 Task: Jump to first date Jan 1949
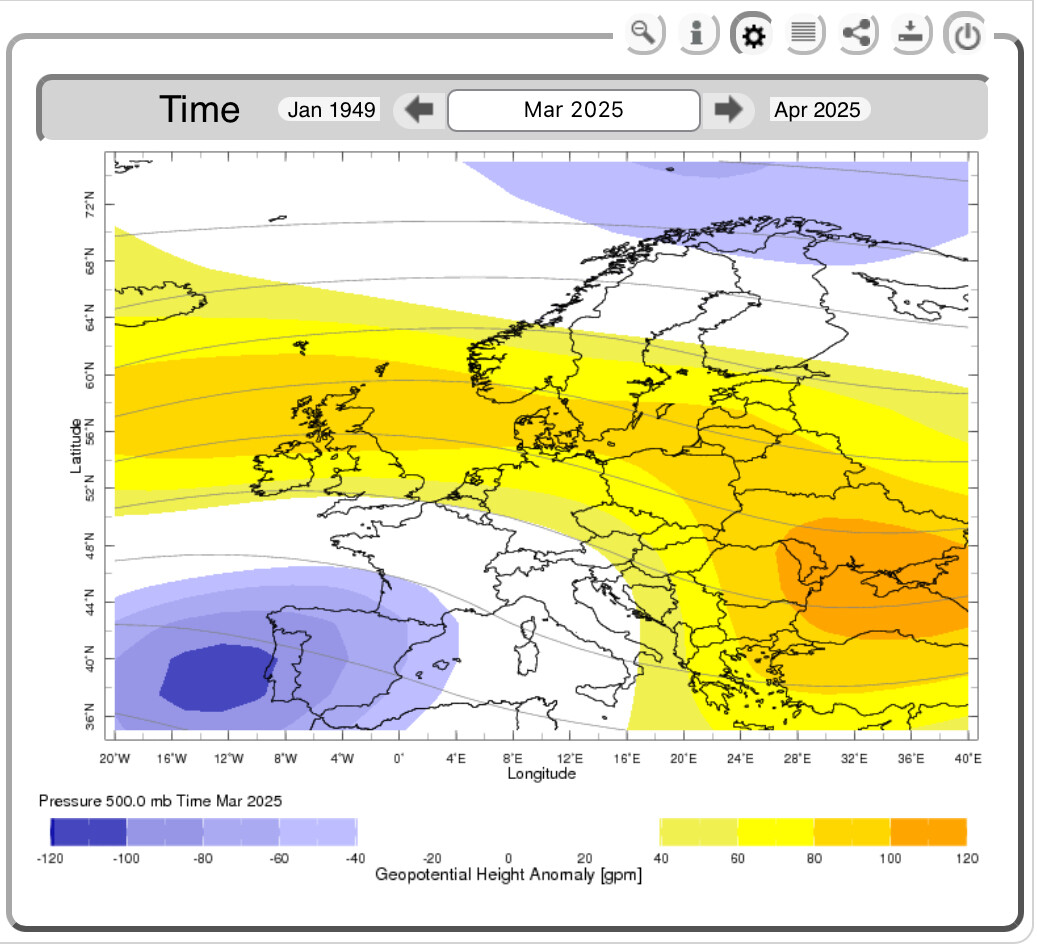click(331, 109)
